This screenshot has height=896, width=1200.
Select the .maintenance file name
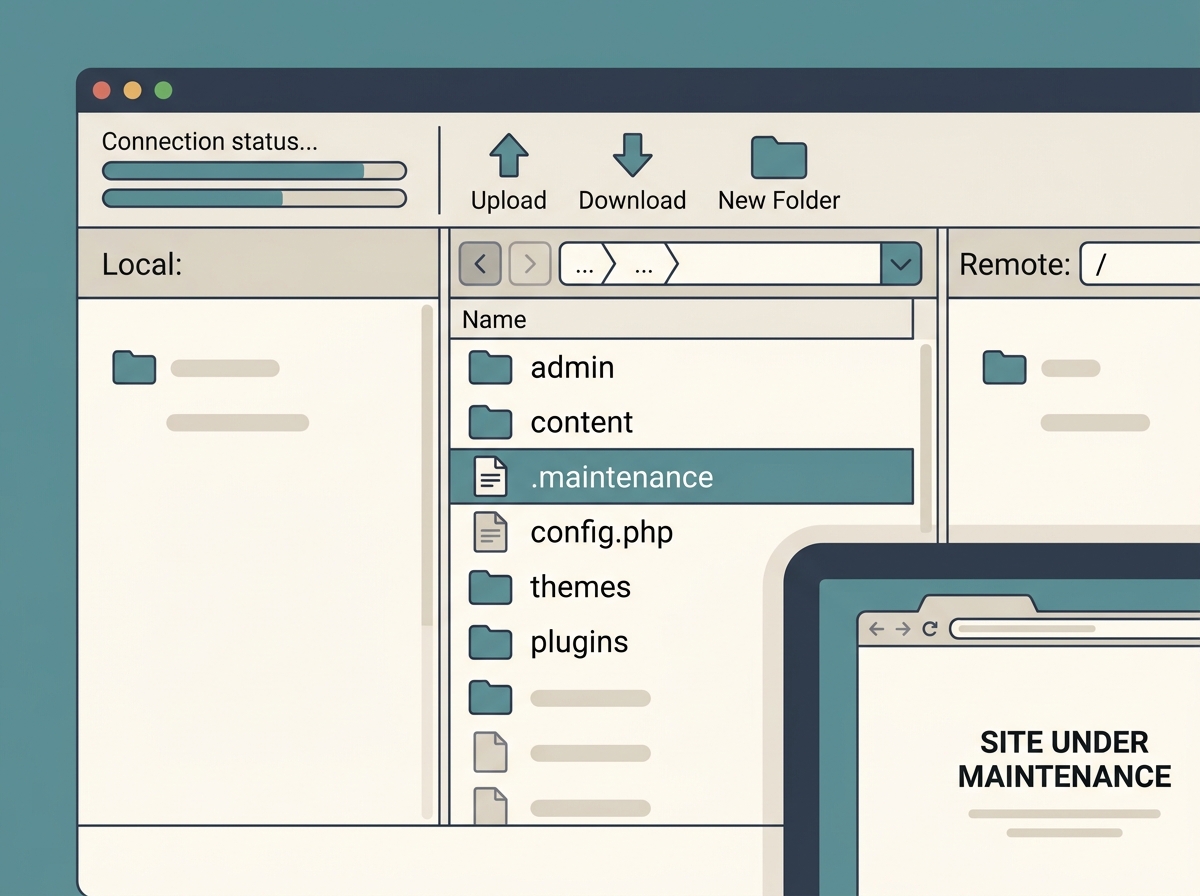tap(622, 477)
